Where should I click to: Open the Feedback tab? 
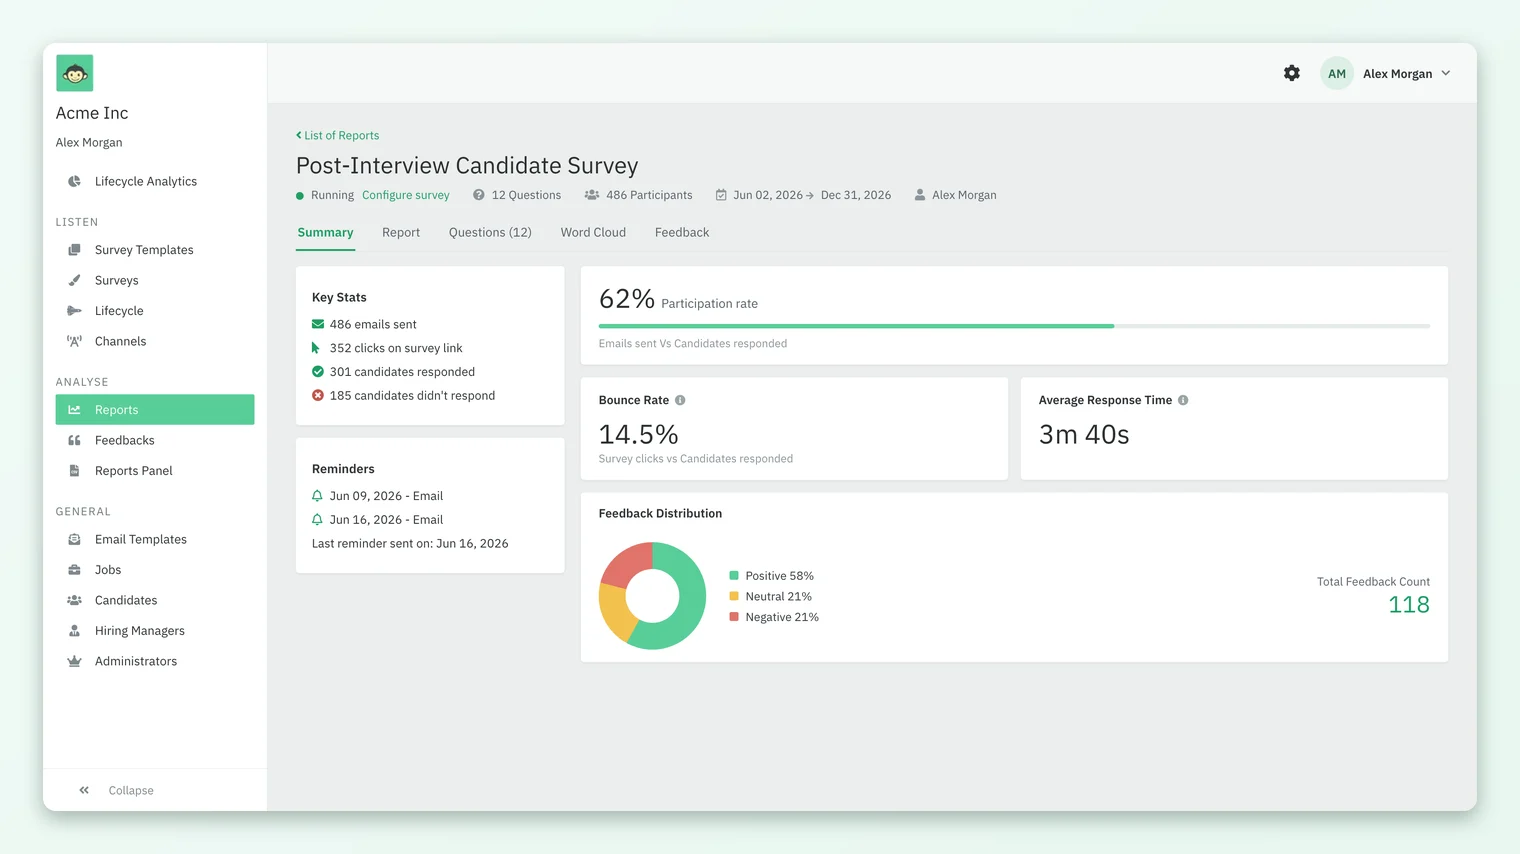tap(682, 232)
